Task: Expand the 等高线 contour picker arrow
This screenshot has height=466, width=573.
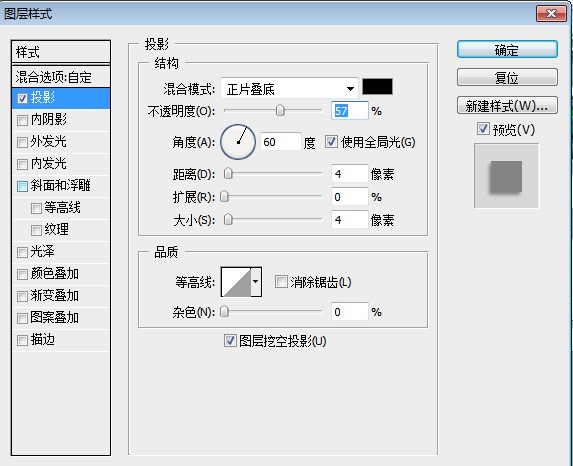Action: [256, 282]
